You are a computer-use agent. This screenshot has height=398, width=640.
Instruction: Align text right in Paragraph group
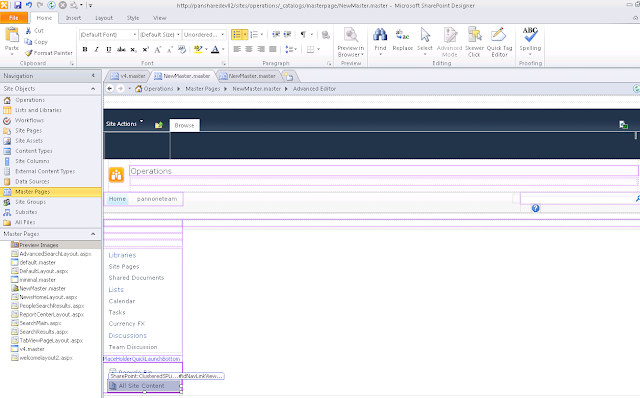pyautogui.click(x=261, y=49)
